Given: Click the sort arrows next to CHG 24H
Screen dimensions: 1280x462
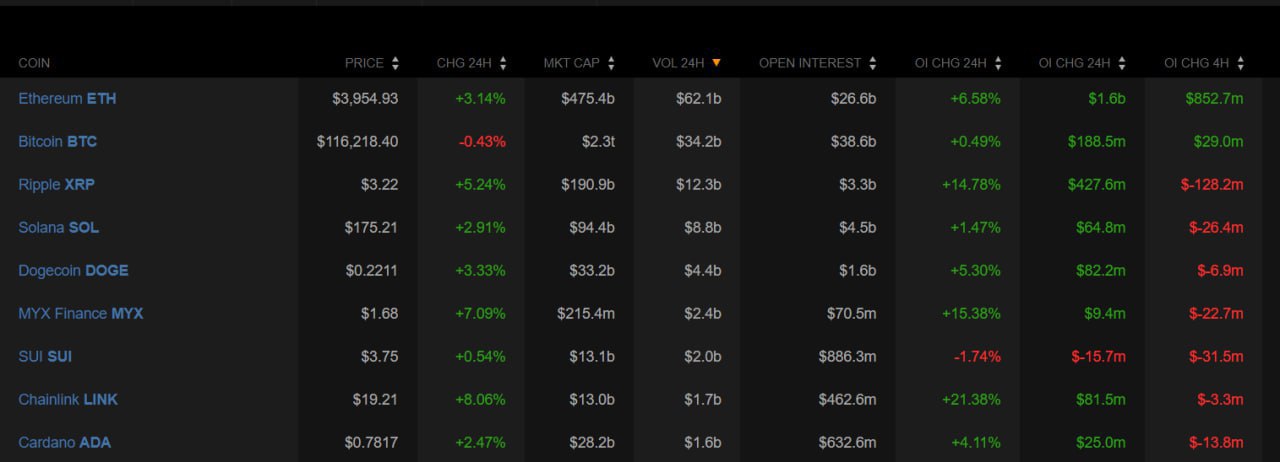Looking at the screenshot, I should pos(502,63).
